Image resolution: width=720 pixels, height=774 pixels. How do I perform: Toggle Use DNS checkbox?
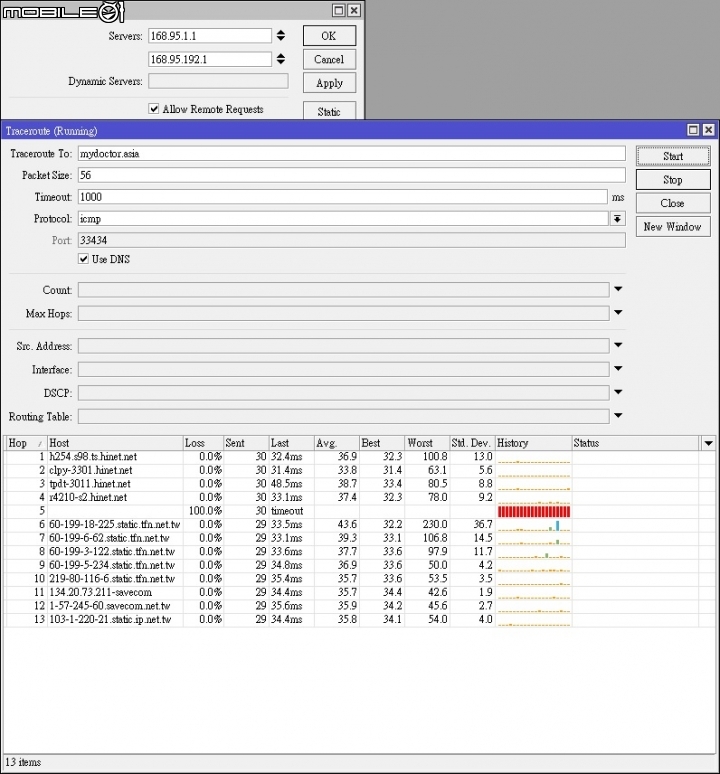click(x=83, y=259)
